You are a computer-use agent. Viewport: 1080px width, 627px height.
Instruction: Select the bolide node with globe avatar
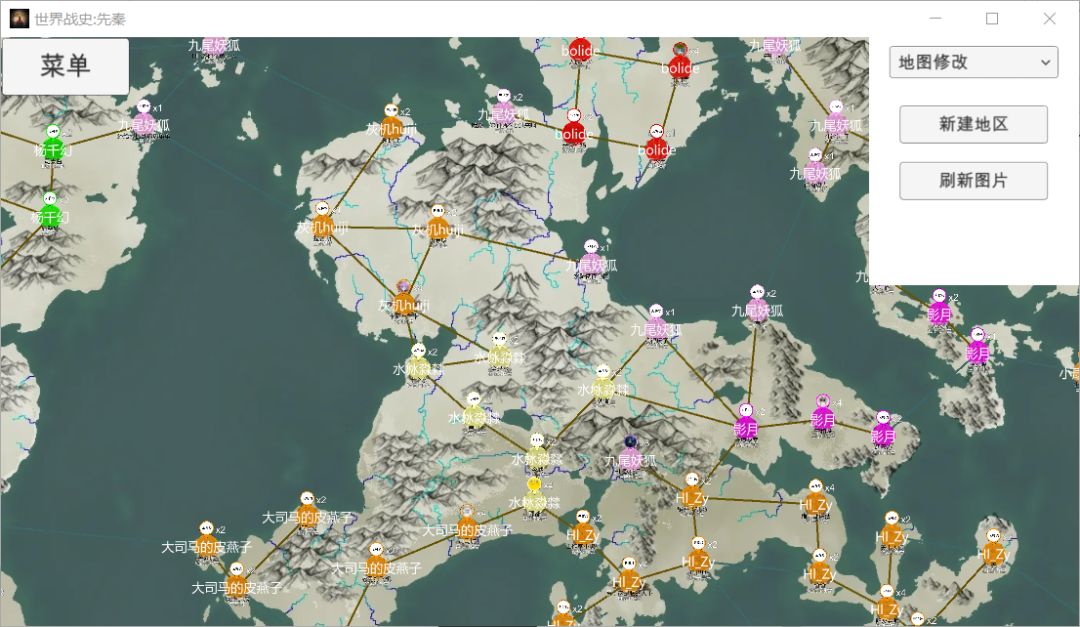coord(680,62)
